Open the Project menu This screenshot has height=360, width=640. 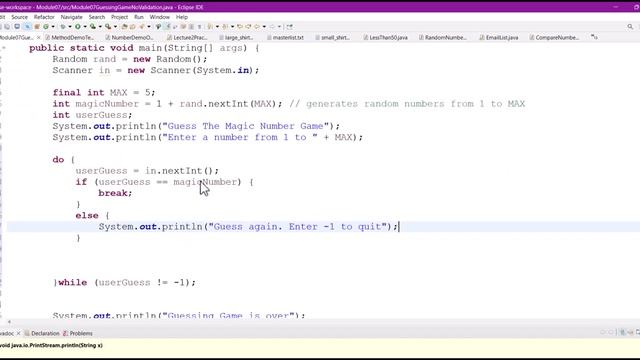click(119, 17)
